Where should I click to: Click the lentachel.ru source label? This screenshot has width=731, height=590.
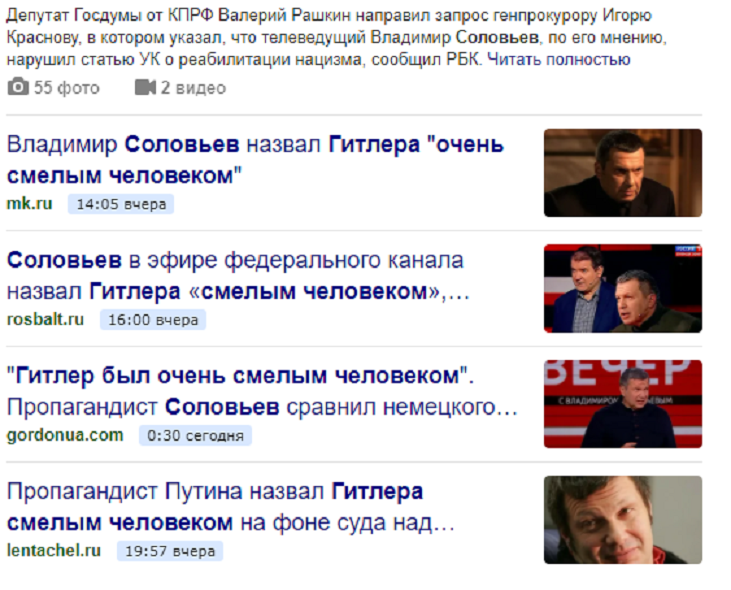[x=54, y=551]
